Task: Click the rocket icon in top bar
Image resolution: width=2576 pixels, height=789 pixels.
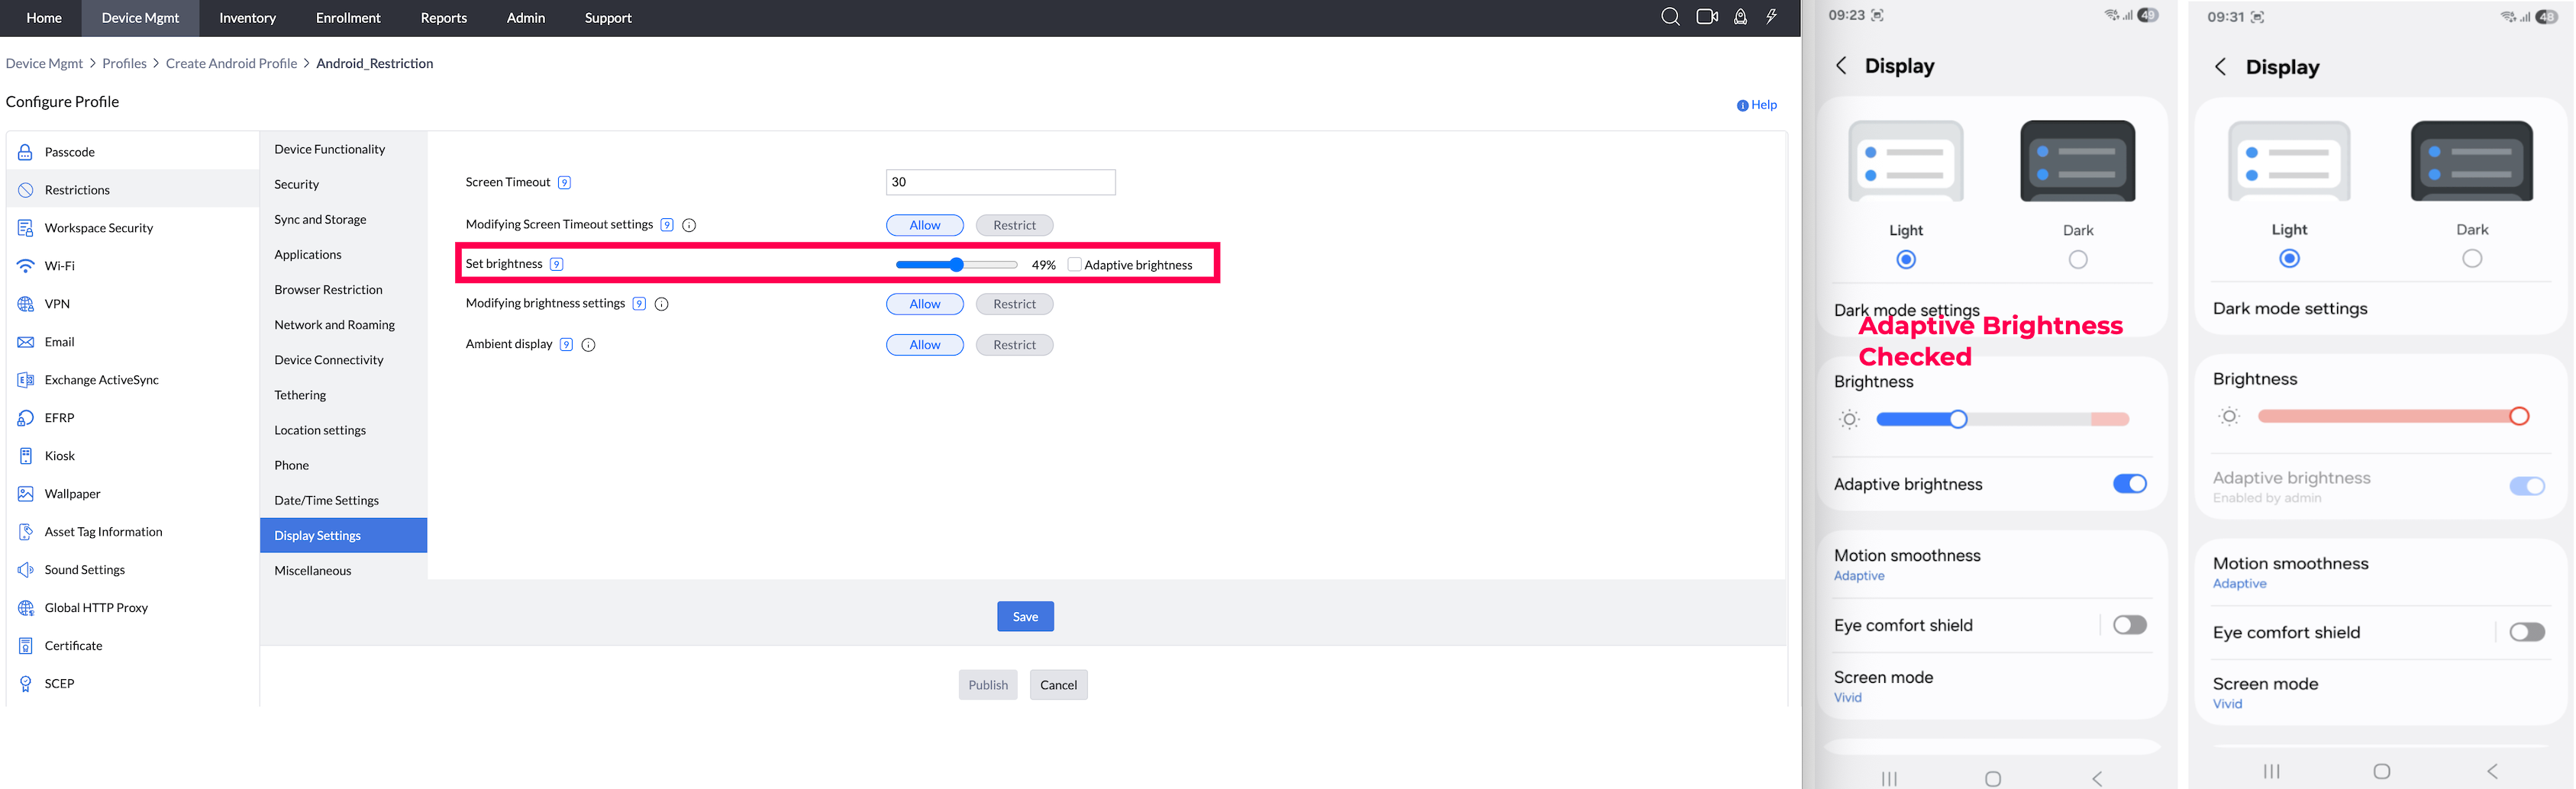Action: [1740, 17]
